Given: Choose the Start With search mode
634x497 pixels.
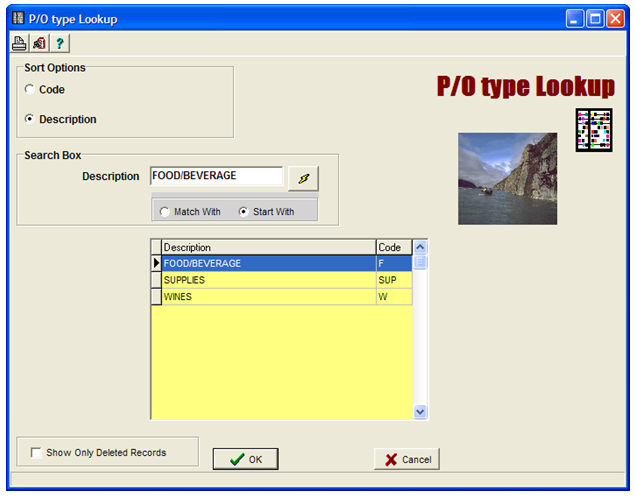Looking at the screenshot, I should 243,212.
